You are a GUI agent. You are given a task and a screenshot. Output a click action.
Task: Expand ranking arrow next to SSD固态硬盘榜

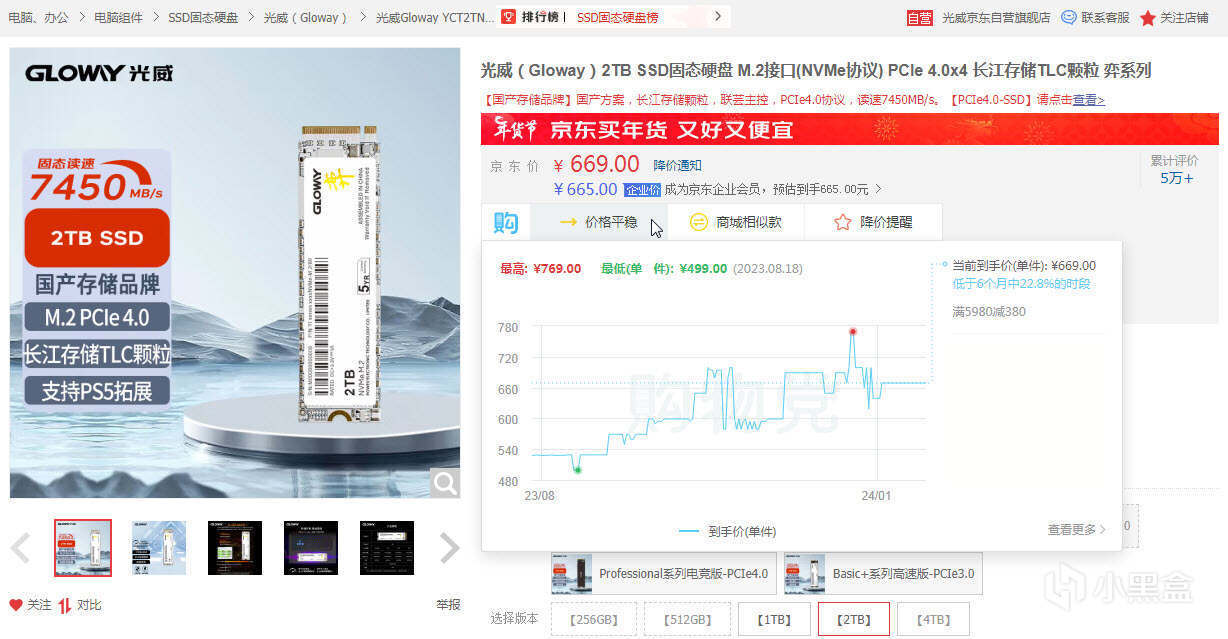tap(717, 16)
